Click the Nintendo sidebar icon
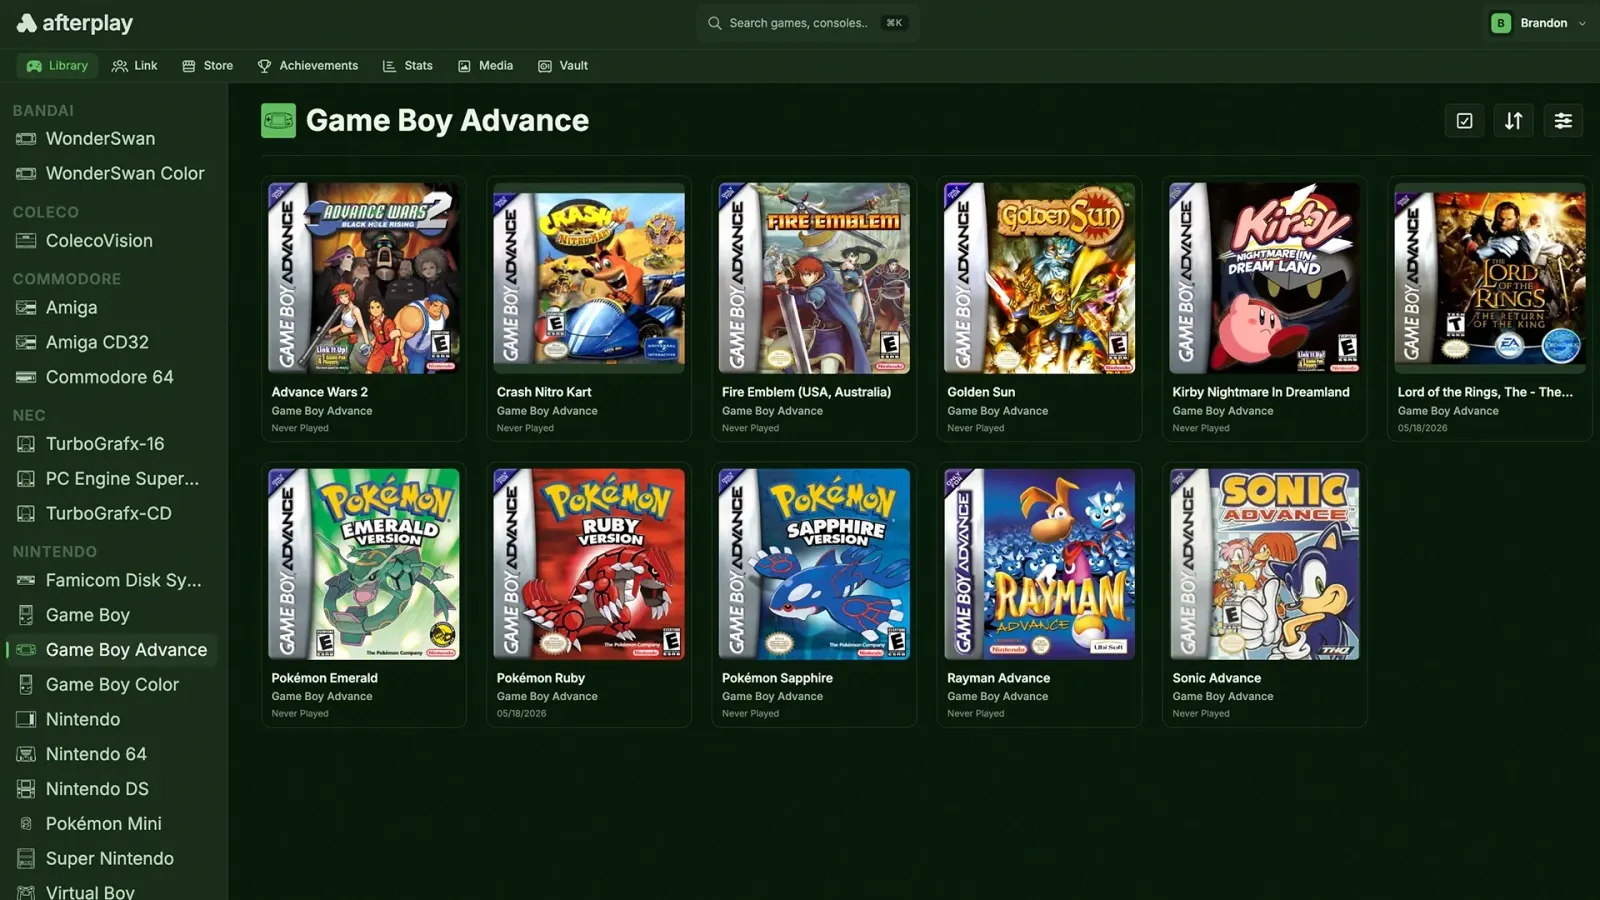1600x900 pixels. coord(26,719)
